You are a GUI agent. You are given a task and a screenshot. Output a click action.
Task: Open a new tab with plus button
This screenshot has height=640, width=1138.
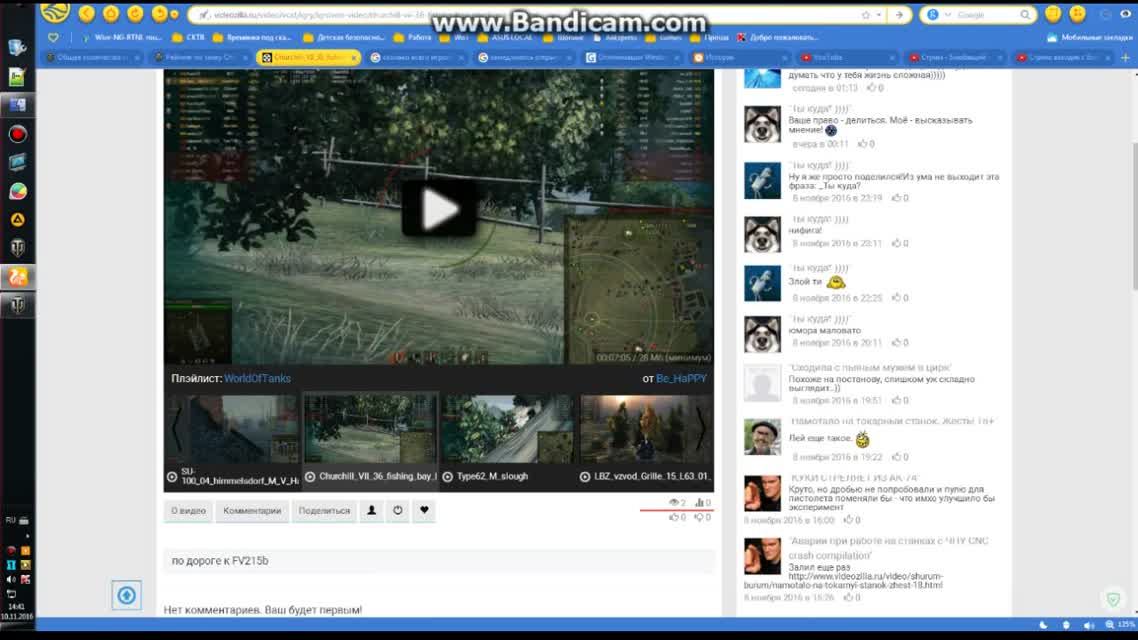coord(1125,57)
